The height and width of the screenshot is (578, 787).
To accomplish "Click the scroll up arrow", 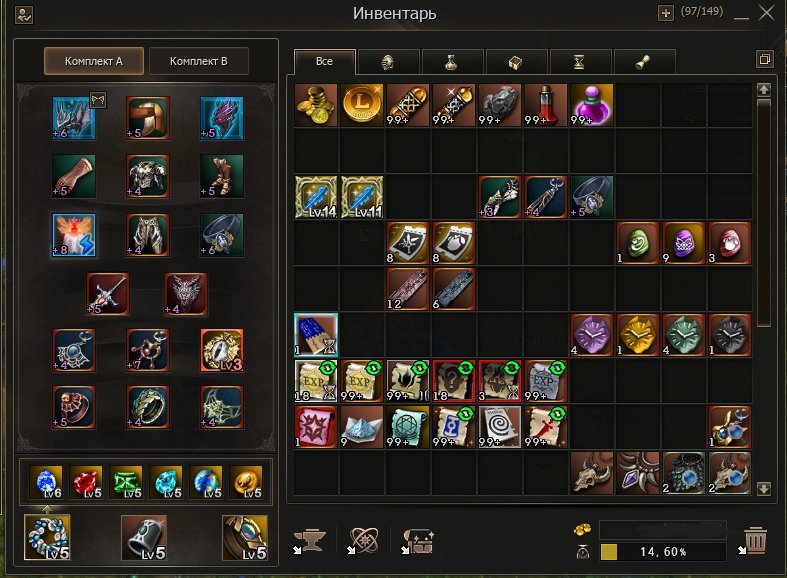I will point(763,90).
